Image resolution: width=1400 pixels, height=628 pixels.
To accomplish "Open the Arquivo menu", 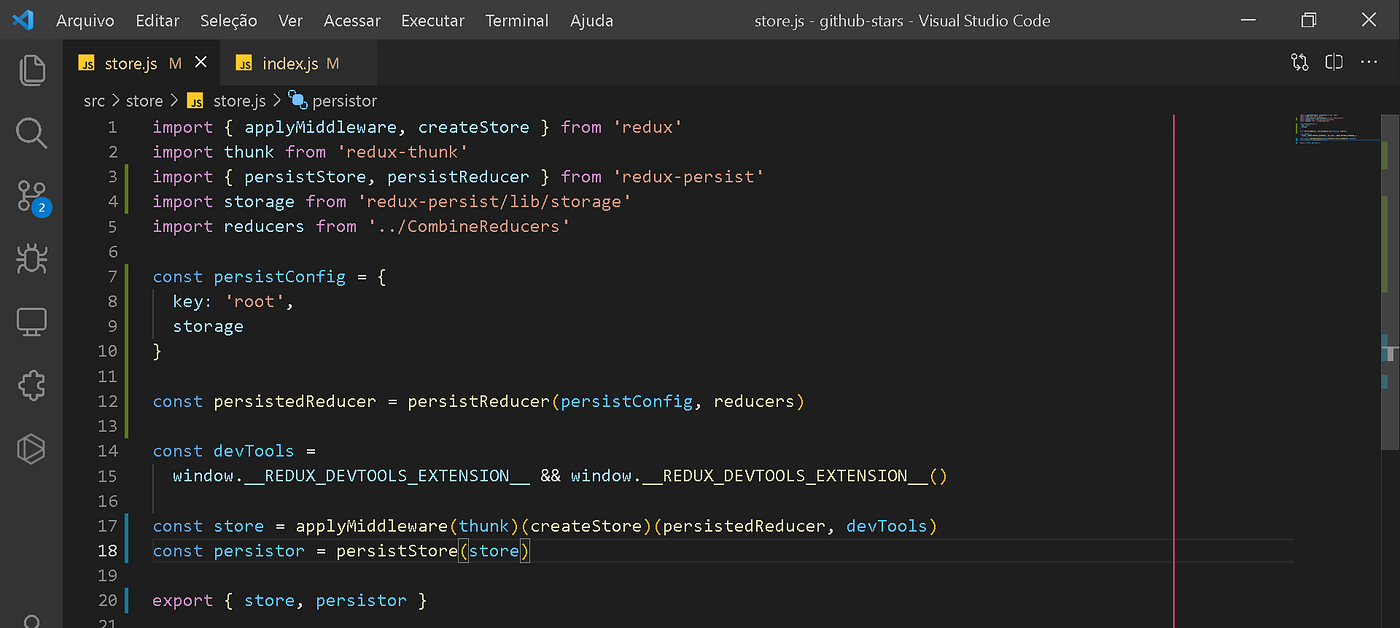I will pyautogui.click(x=85, y=20).
